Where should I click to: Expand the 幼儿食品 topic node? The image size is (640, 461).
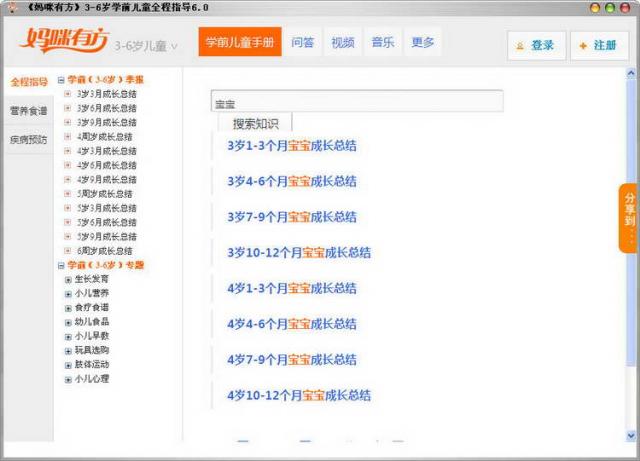coord(68,323)
